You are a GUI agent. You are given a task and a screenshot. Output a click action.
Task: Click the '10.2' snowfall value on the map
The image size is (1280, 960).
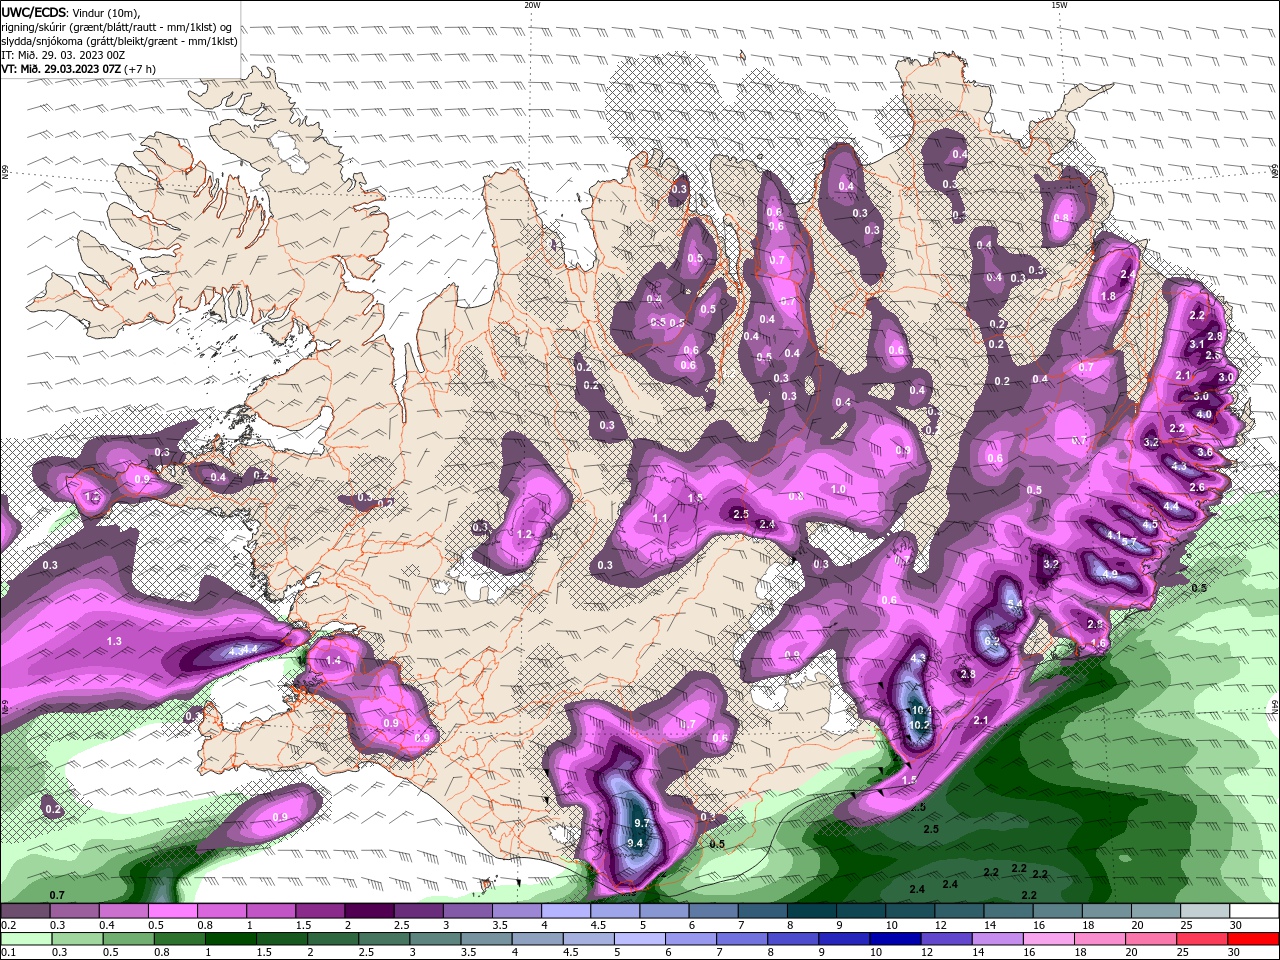click(x=920, y=725)
